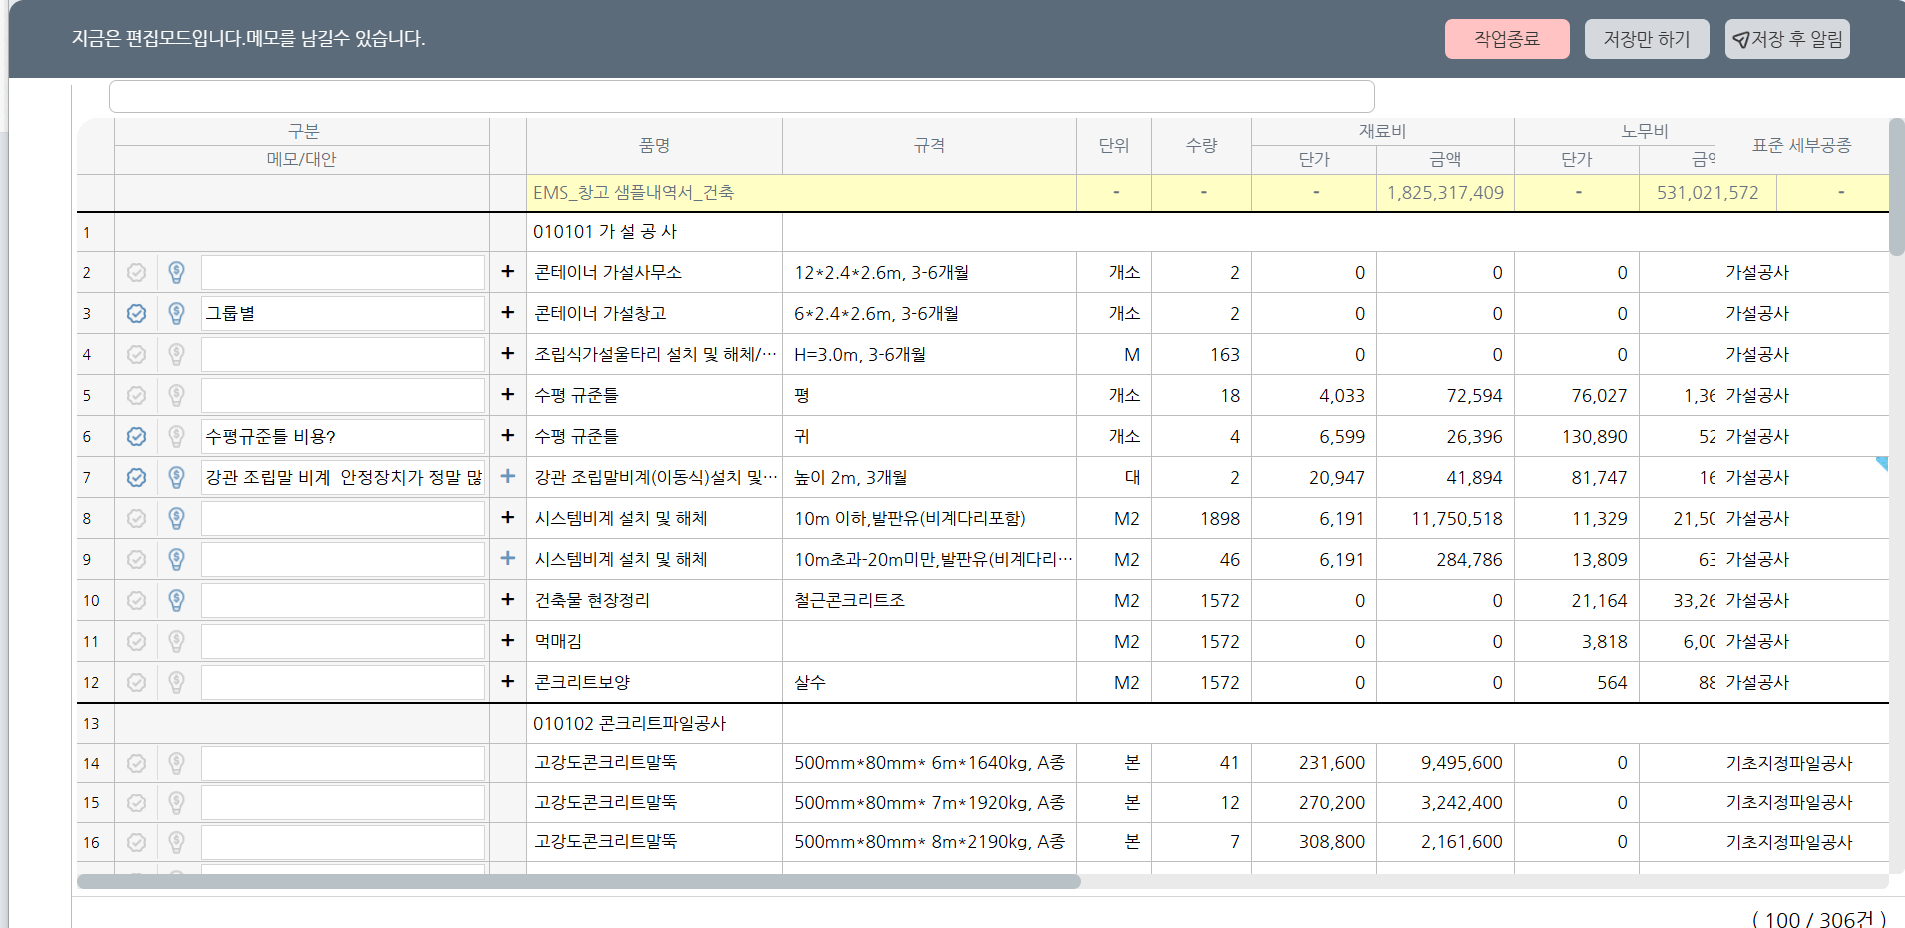The width and height of the screenshot is (1905, 928).
Task: Click labor total 531,021,572
Action: [1707, 193]
